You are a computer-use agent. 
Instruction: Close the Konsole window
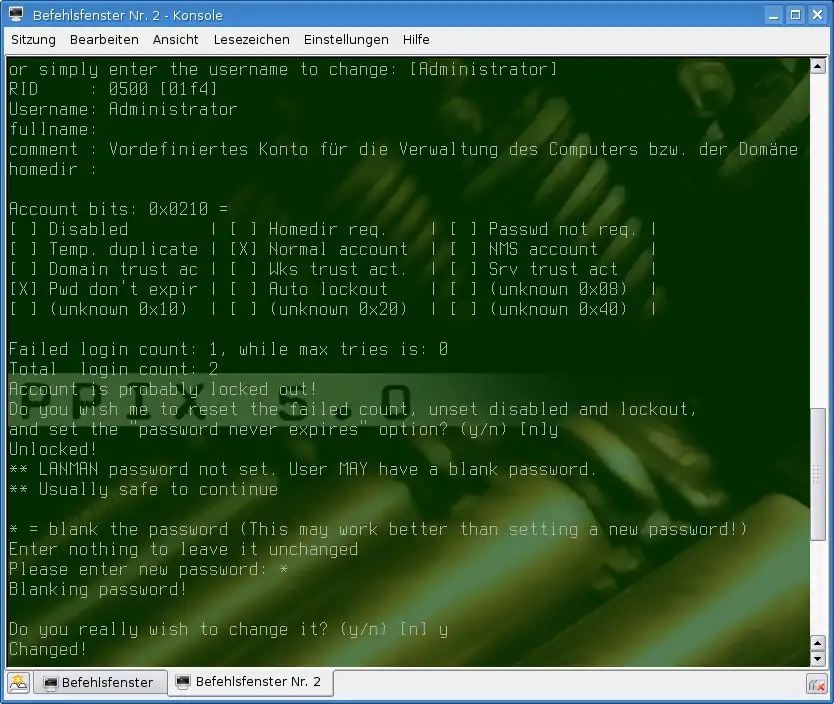click(x=818, y=15)
